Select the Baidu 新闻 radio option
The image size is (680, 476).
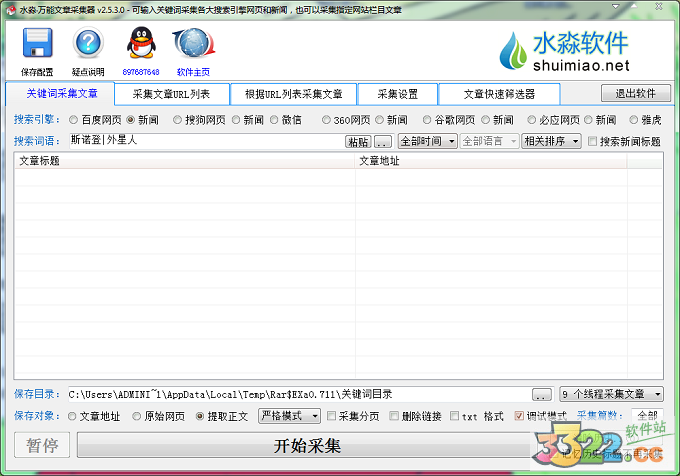point(131,120)
